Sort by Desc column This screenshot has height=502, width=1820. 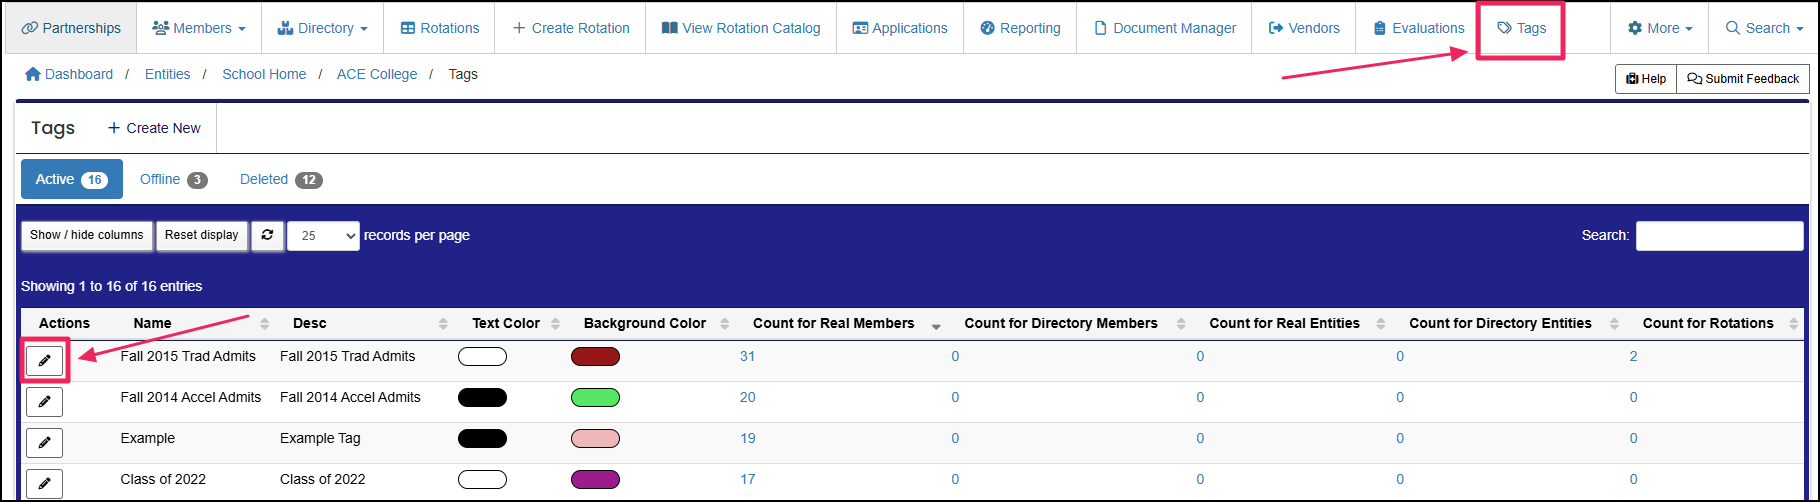coord(364,323)
